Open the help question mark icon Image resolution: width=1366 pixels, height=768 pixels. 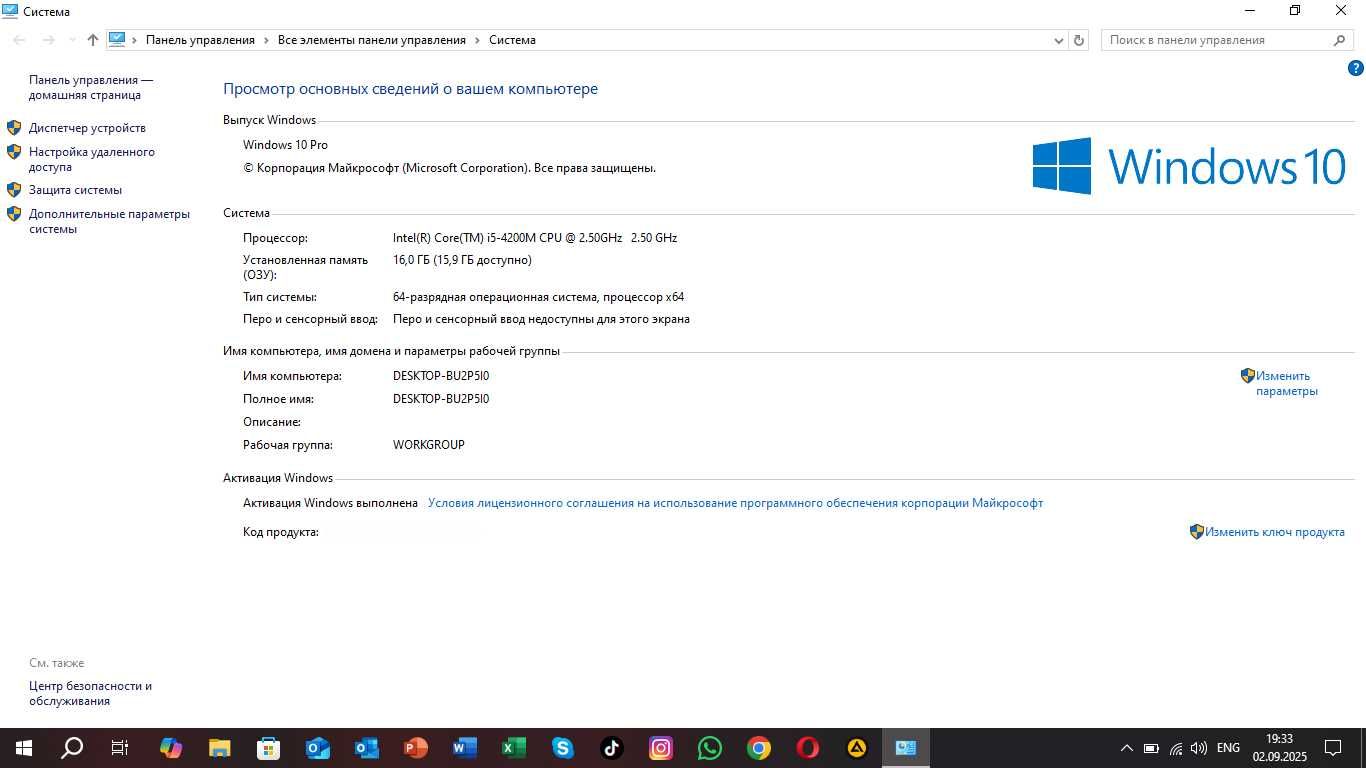(x=1356, y=68)
